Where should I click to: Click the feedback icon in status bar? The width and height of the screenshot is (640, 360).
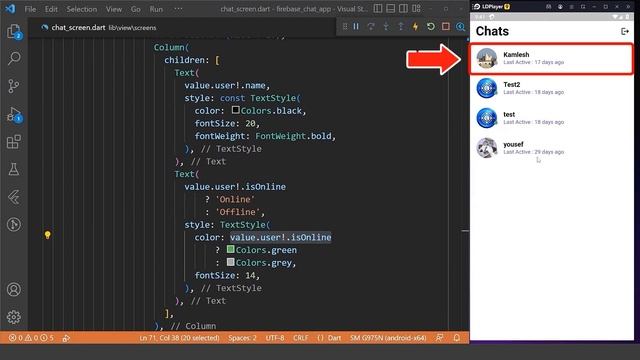[439, 338]
